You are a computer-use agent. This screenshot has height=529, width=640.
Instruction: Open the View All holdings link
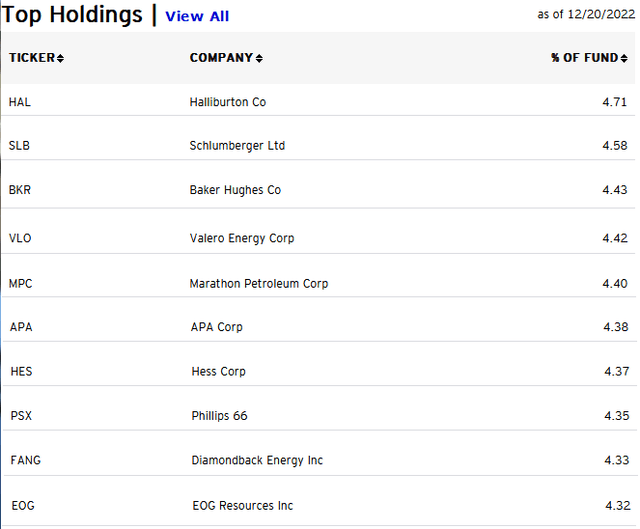point(197,16)
